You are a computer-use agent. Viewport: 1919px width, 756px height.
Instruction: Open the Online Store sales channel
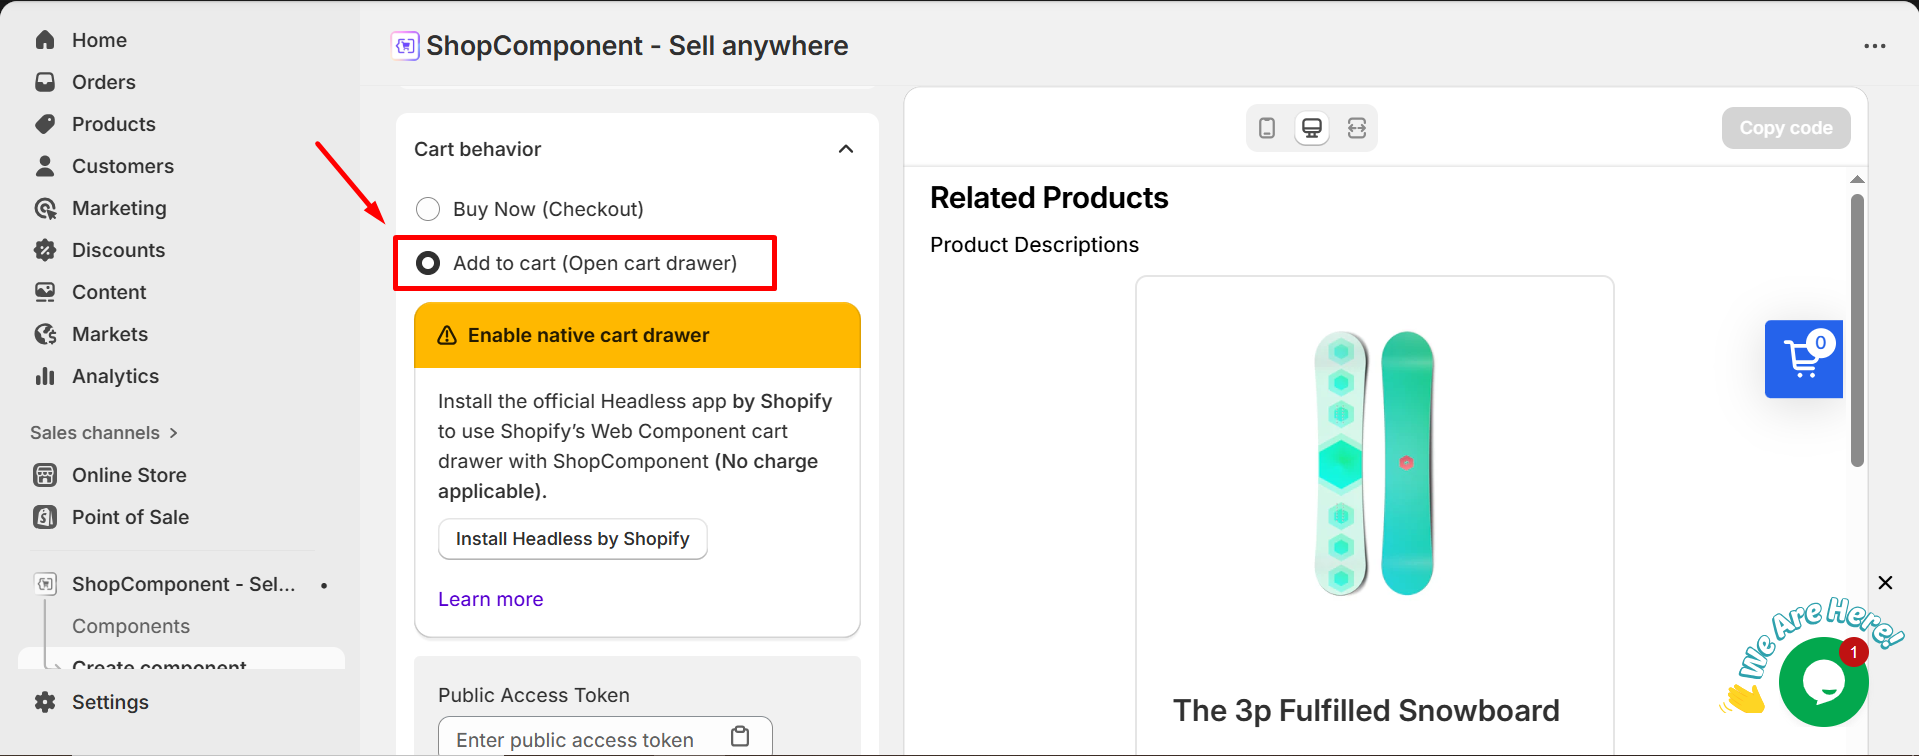tap(129, 475)
